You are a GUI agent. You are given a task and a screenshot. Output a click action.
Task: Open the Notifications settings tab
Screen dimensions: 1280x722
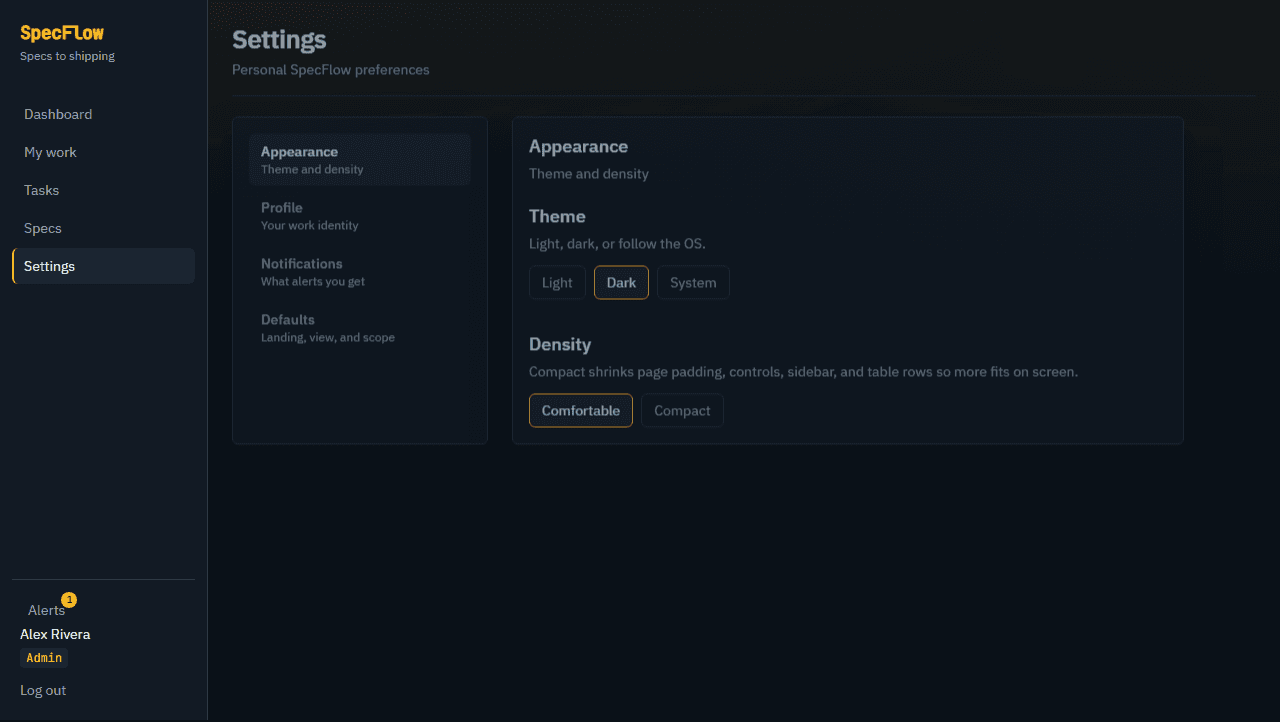pos(360,272)
